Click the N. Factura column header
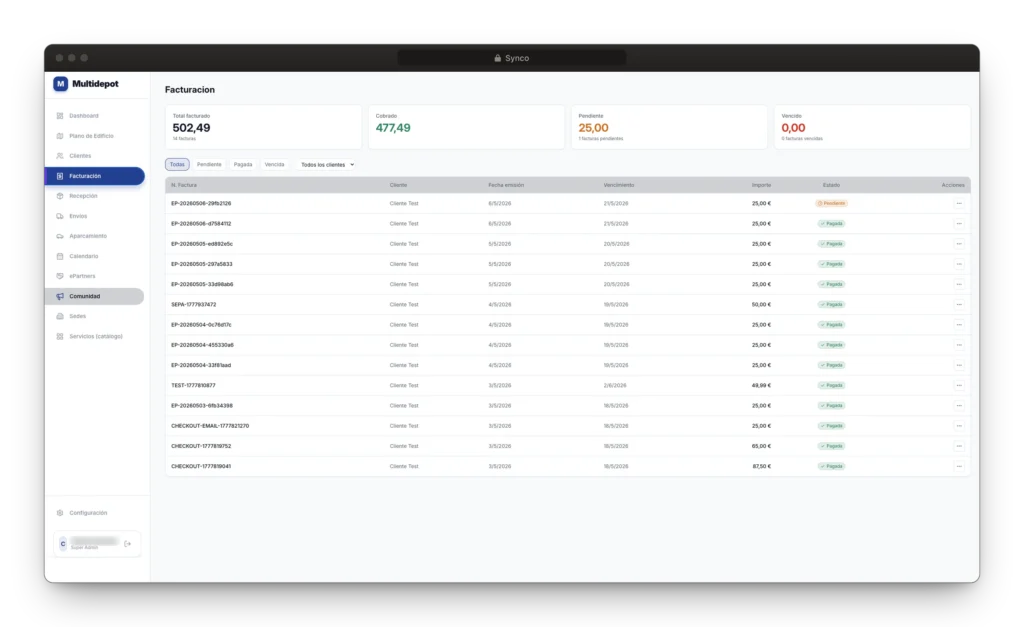The image size is (1024, 627). pos(184,185)
